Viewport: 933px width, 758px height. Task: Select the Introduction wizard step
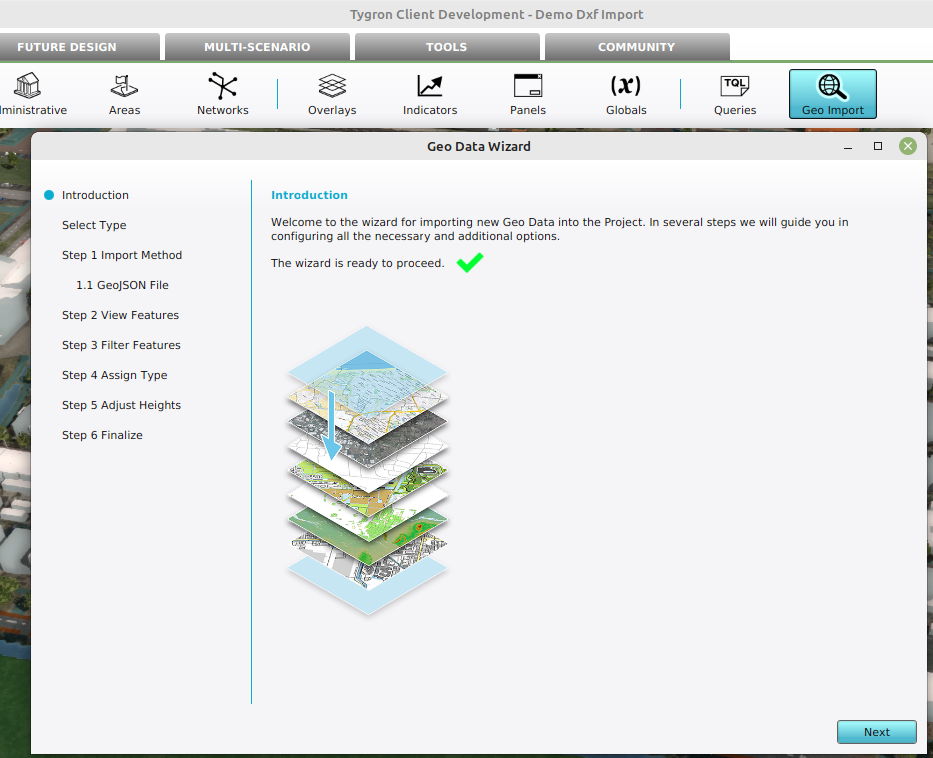[x=95, y=195]
